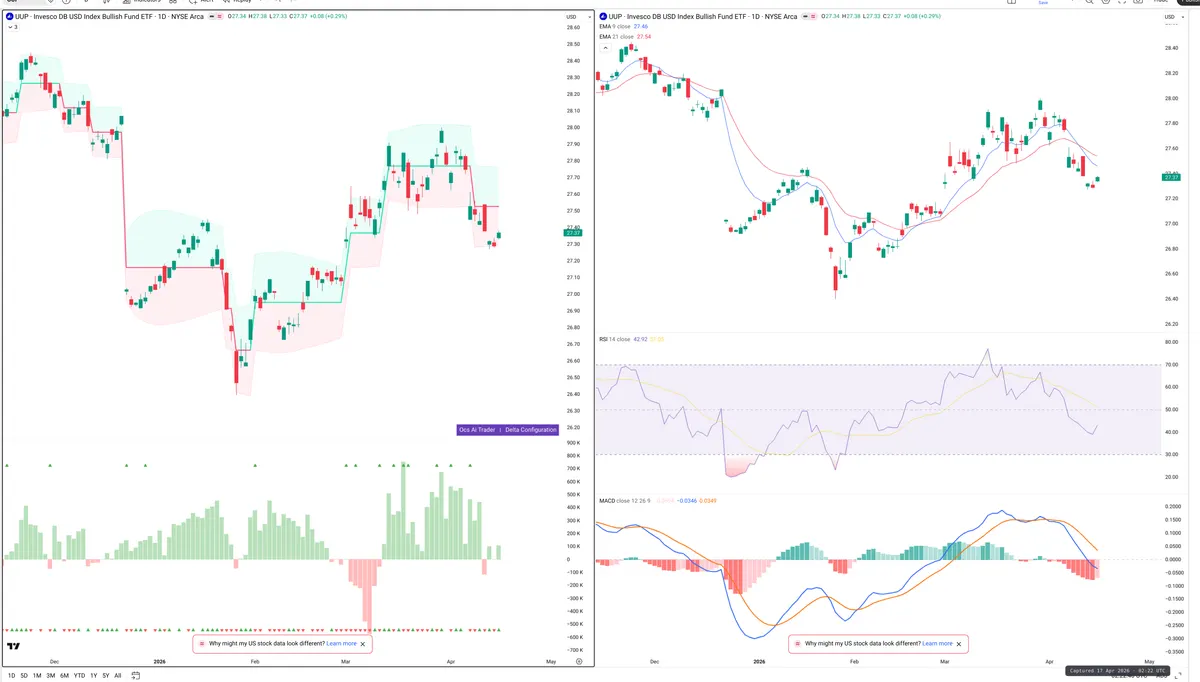Click the green price tag on right axis

point(1171,177)
